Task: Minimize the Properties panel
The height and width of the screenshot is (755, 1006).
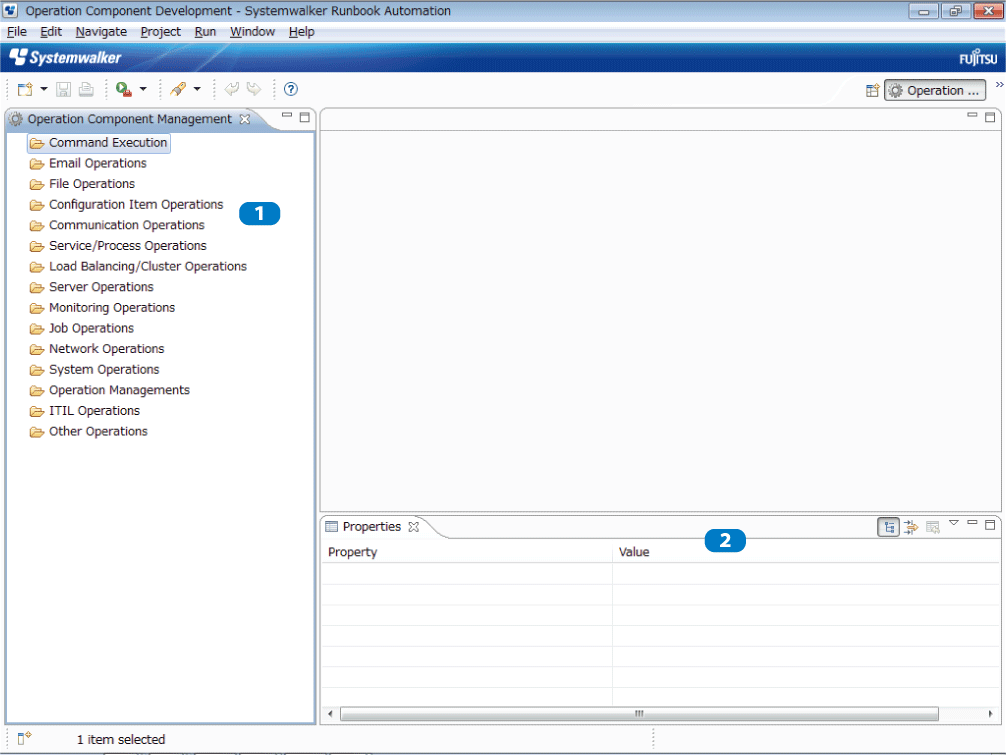Action: pyautogui.click(x=972, y=523)
